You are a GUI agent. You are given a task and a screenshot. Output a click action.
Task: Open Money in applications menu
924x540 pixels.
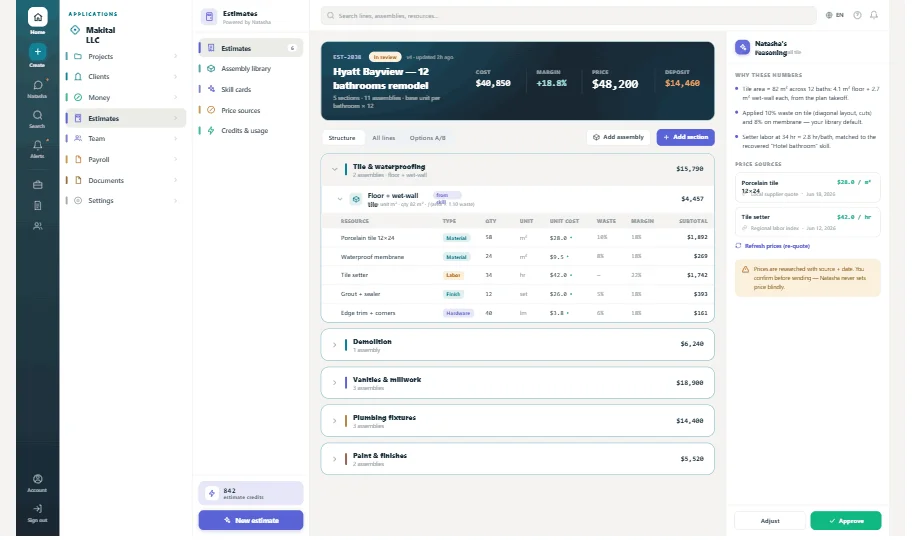(x=126, y=97)
